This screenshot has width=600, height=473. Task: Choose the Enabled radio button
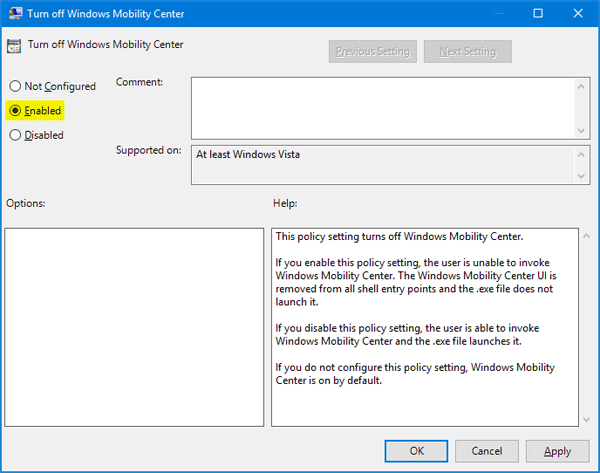point(15,111)
